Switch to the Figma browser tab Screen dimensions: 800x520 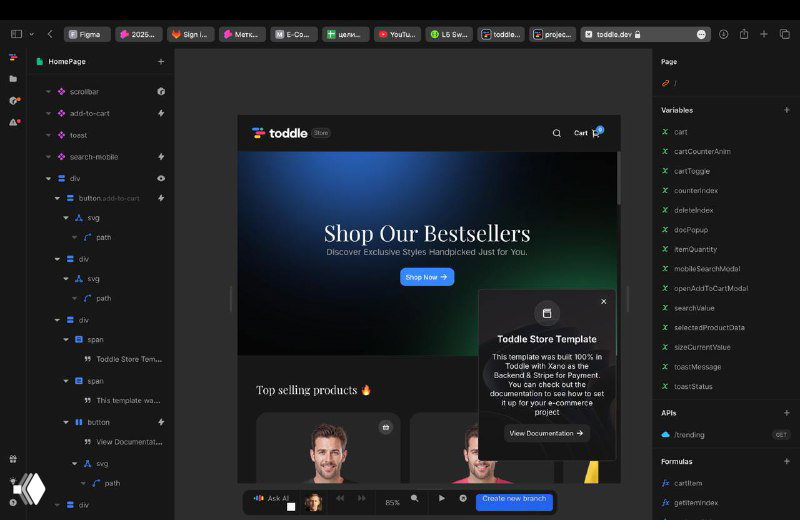[87, 34]
